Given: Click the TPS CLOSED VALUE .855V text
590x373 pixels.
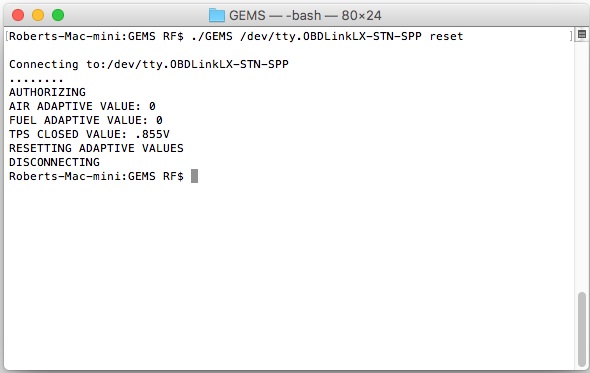Looking at the screenshot, I should pos(89,134).
